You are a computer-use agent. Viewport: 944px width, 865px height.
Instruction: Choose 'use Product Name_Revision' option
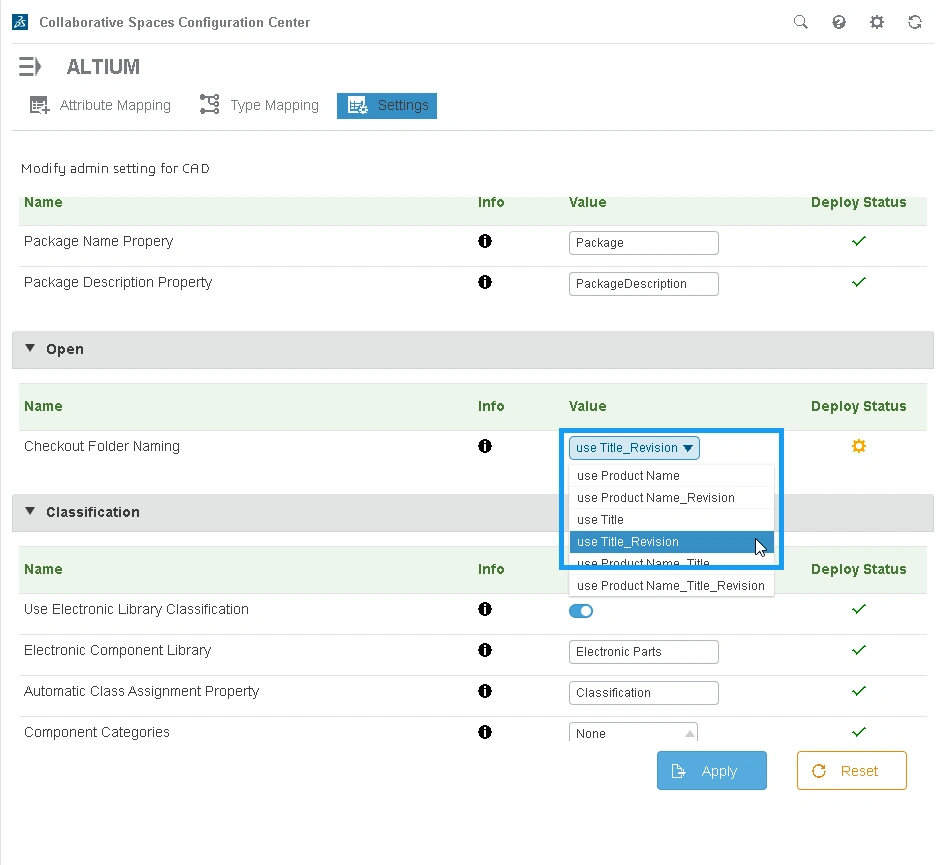click(x=671, y=498)
